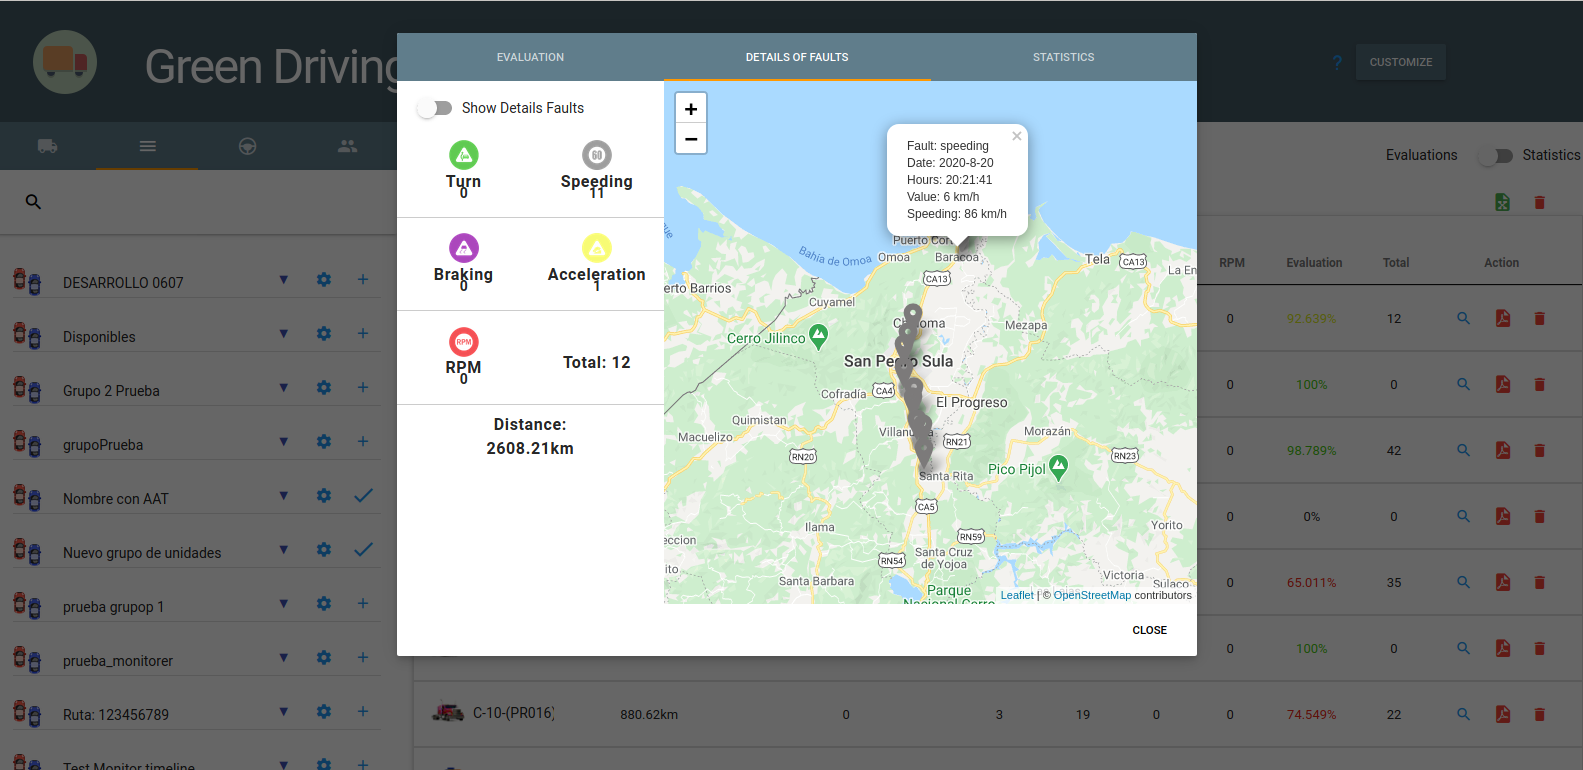Uncheck the Nuevo grupo de unidades checkmark

click(x=363, y=550)
